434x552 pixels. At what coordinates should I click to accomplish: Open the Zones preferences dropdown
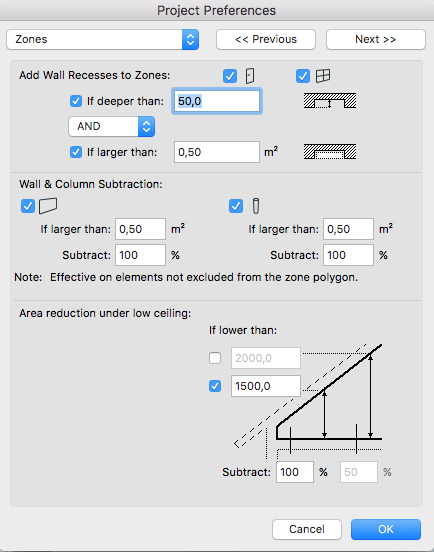(102, 39)
